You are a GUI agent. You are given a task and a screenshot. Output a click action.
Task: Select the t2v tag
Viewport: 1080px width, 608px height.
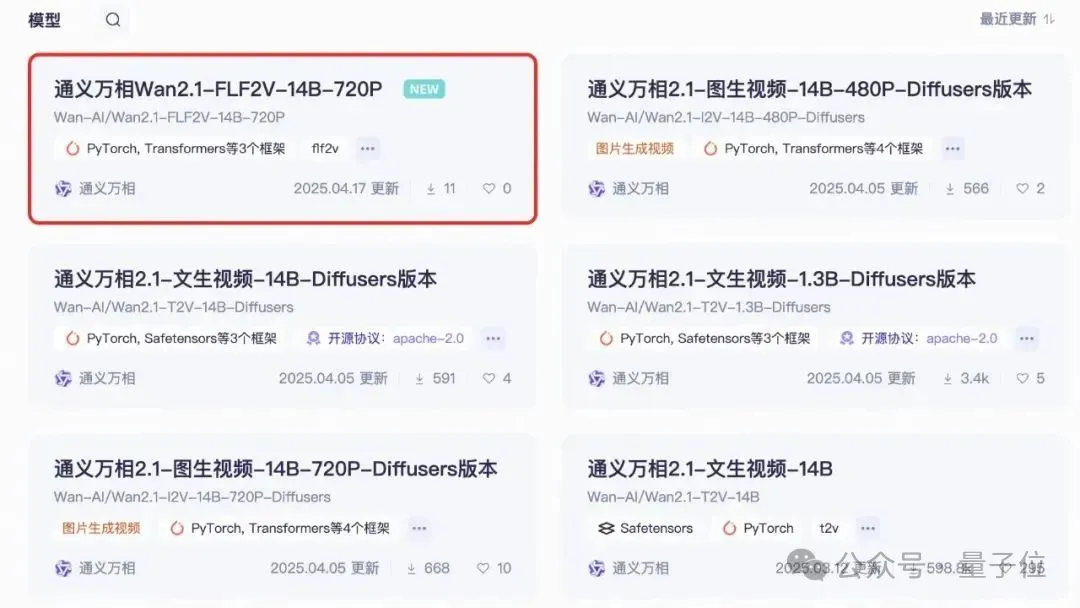pos(829,528)
